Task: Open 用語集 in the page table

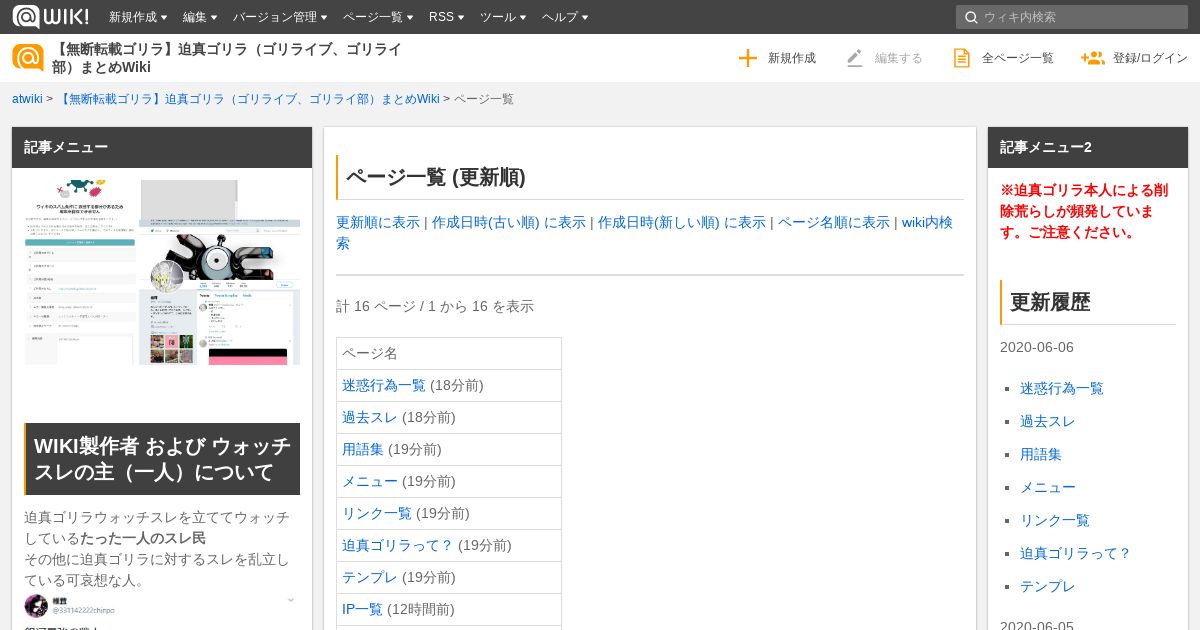Action: [x=363, y=449]
